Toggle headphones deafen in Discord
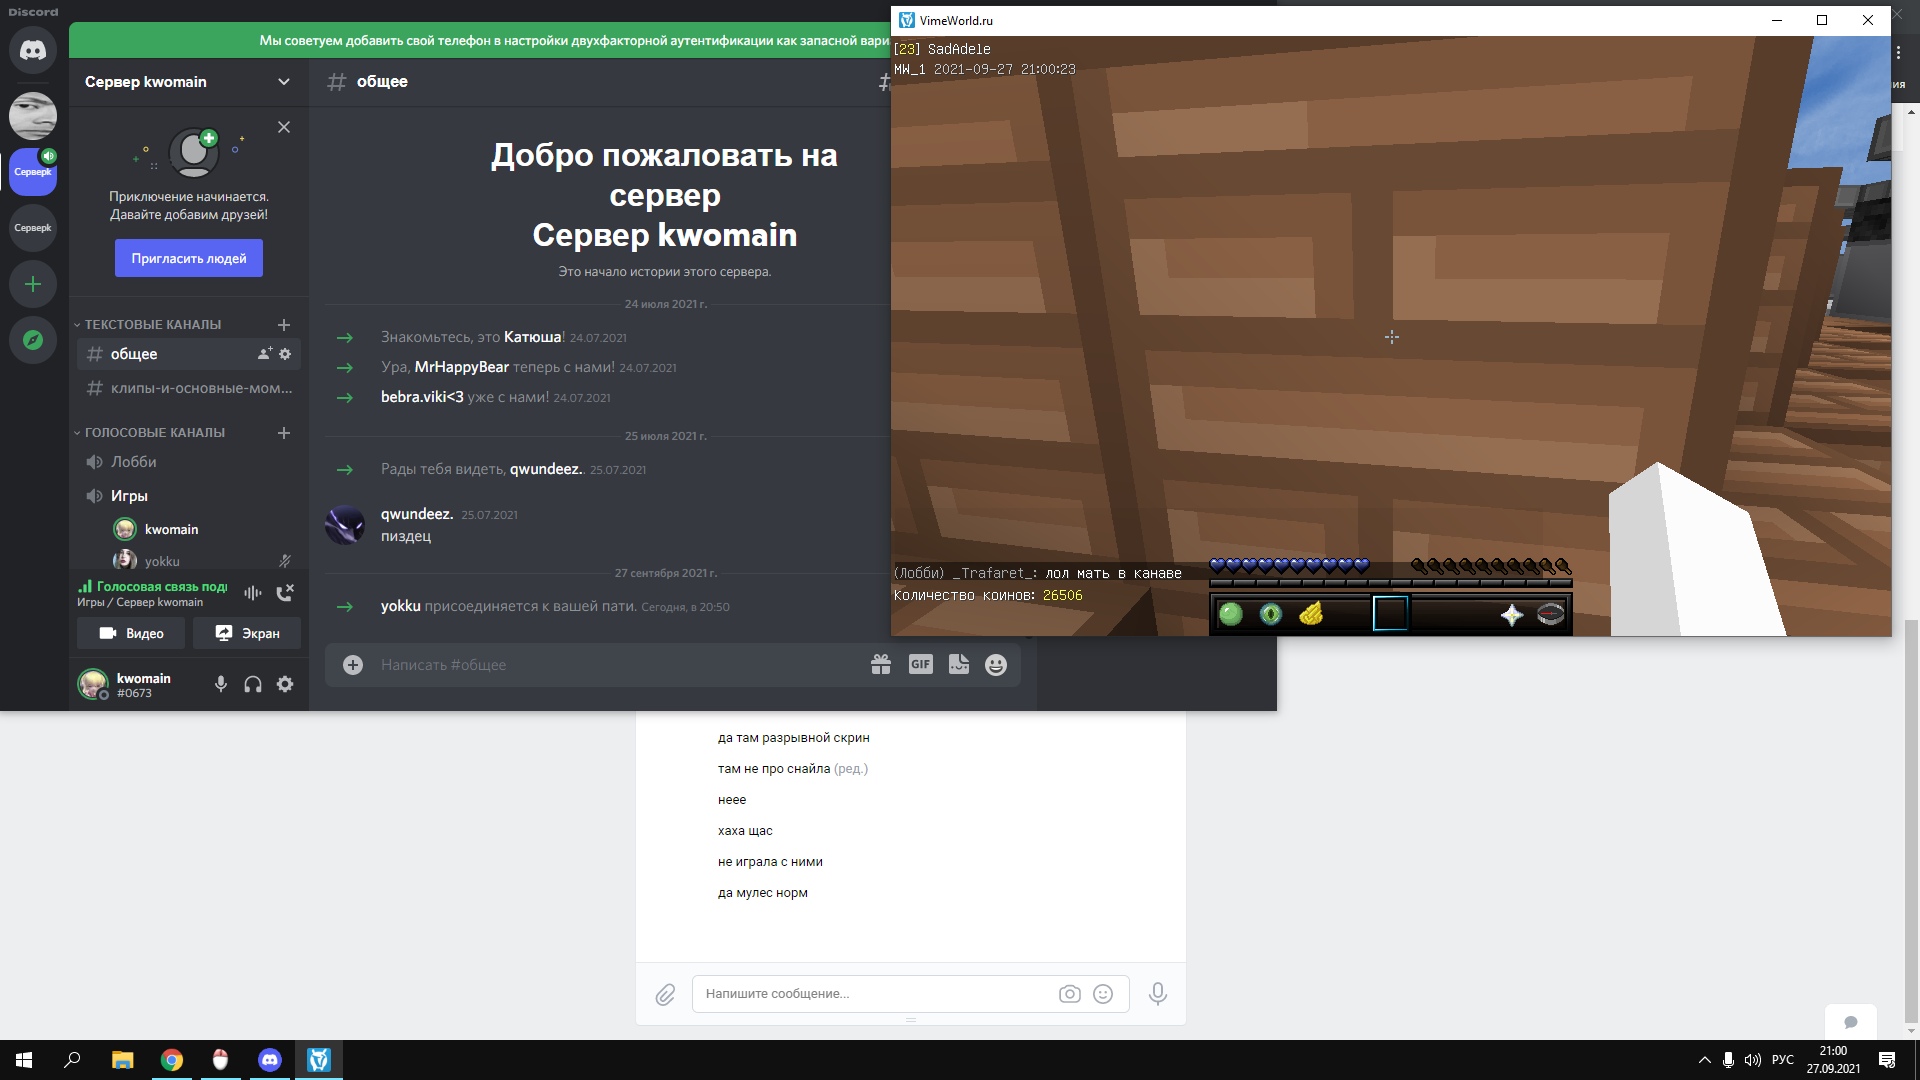Image resolution: width=1920 pixels, height=1080 pixels. coord(253,684)
